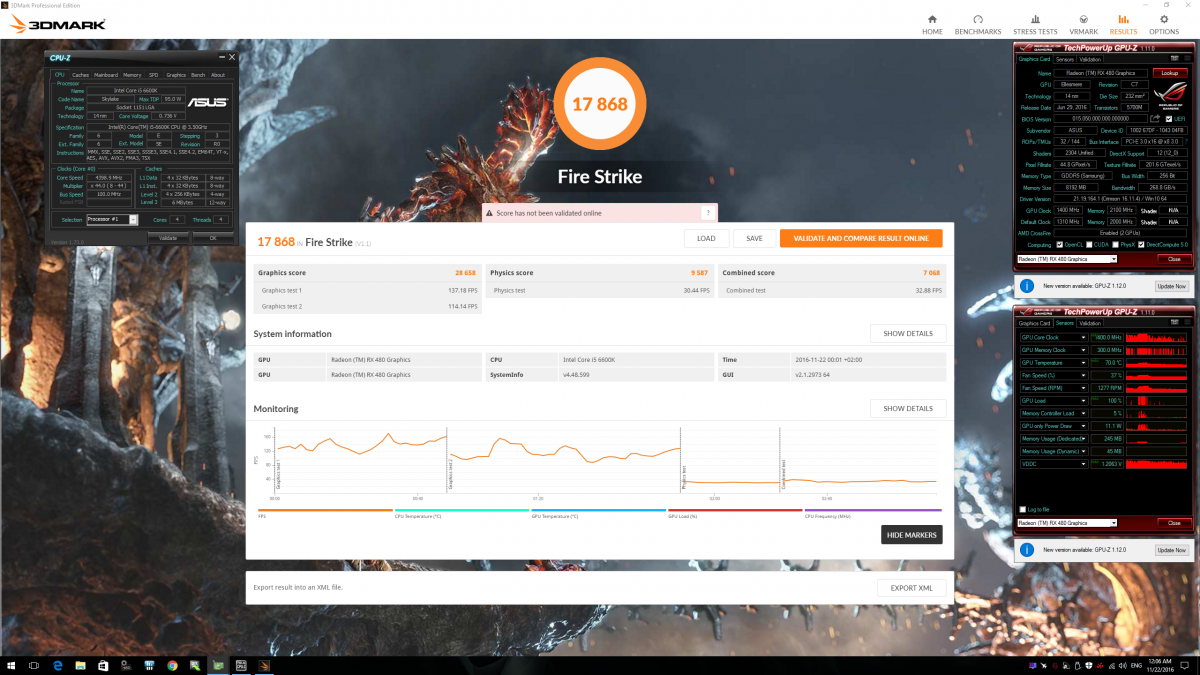Open the GPU selector dropdown in the GPU-Z Sensors window
The height and width of the screenshot is (675, 1200).
pyautogui.click(x=1067, y=523)
